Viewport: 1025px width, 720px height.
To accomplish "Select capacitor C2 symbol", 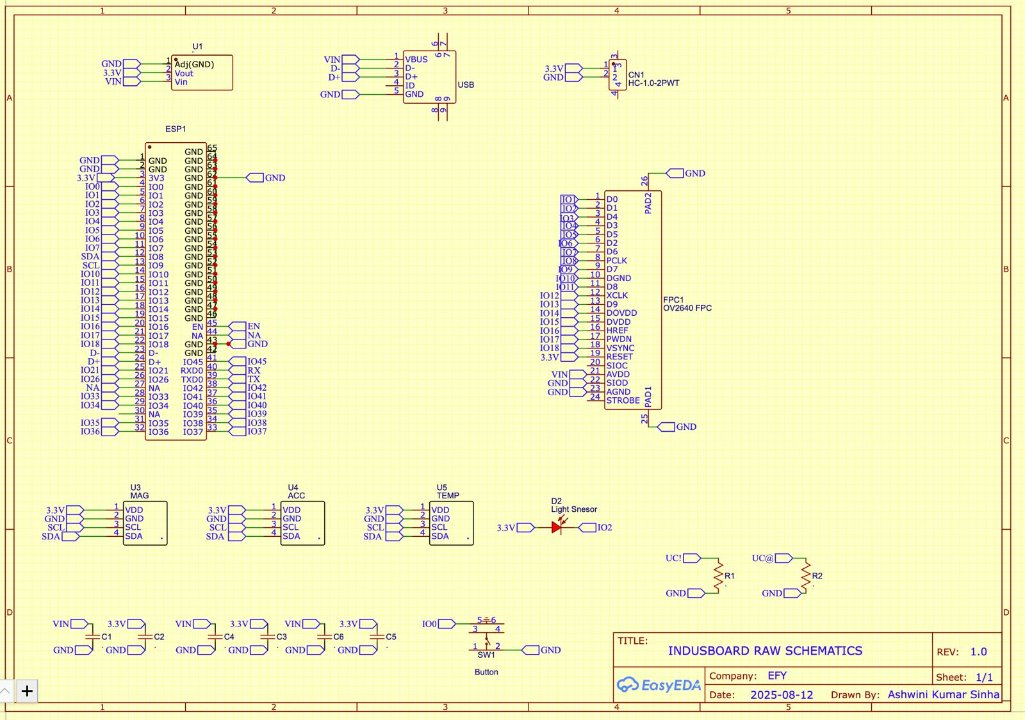I will [145, 636].
